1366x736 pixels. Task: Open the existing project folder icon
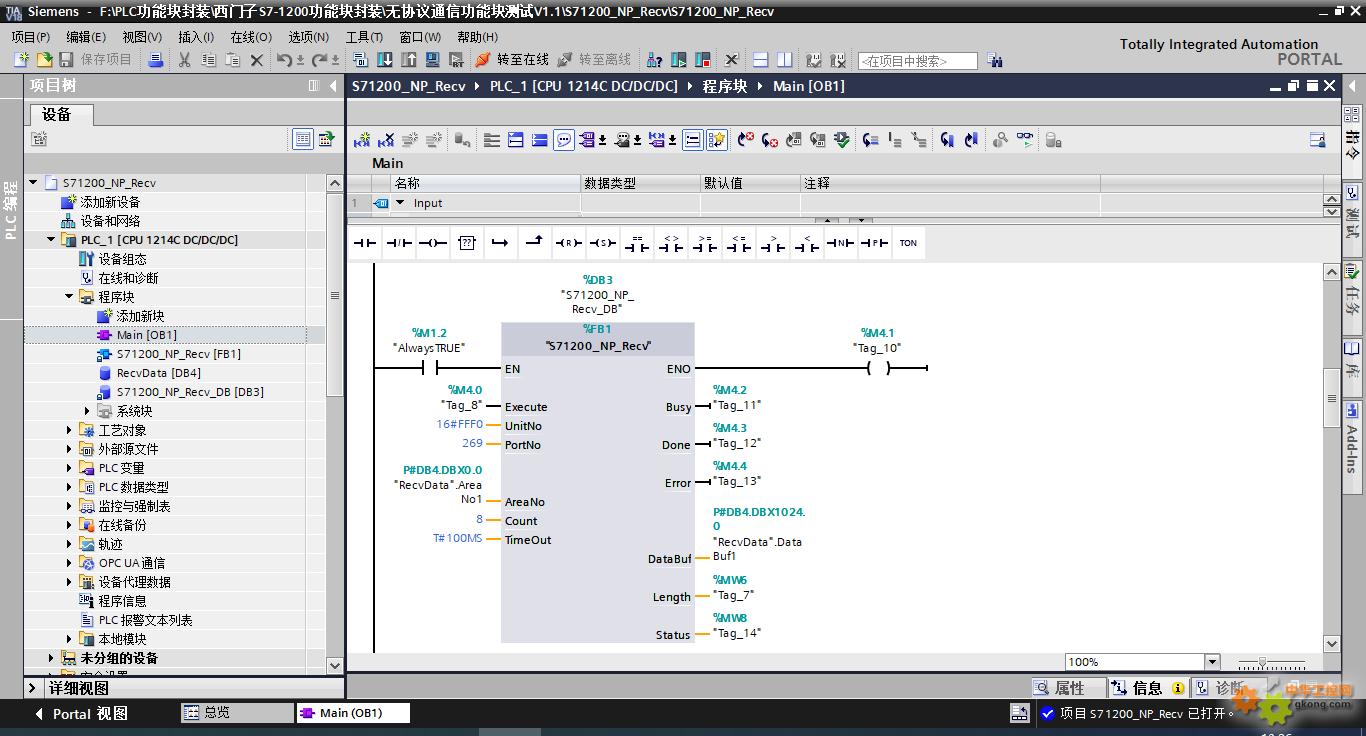click(44, 60)
